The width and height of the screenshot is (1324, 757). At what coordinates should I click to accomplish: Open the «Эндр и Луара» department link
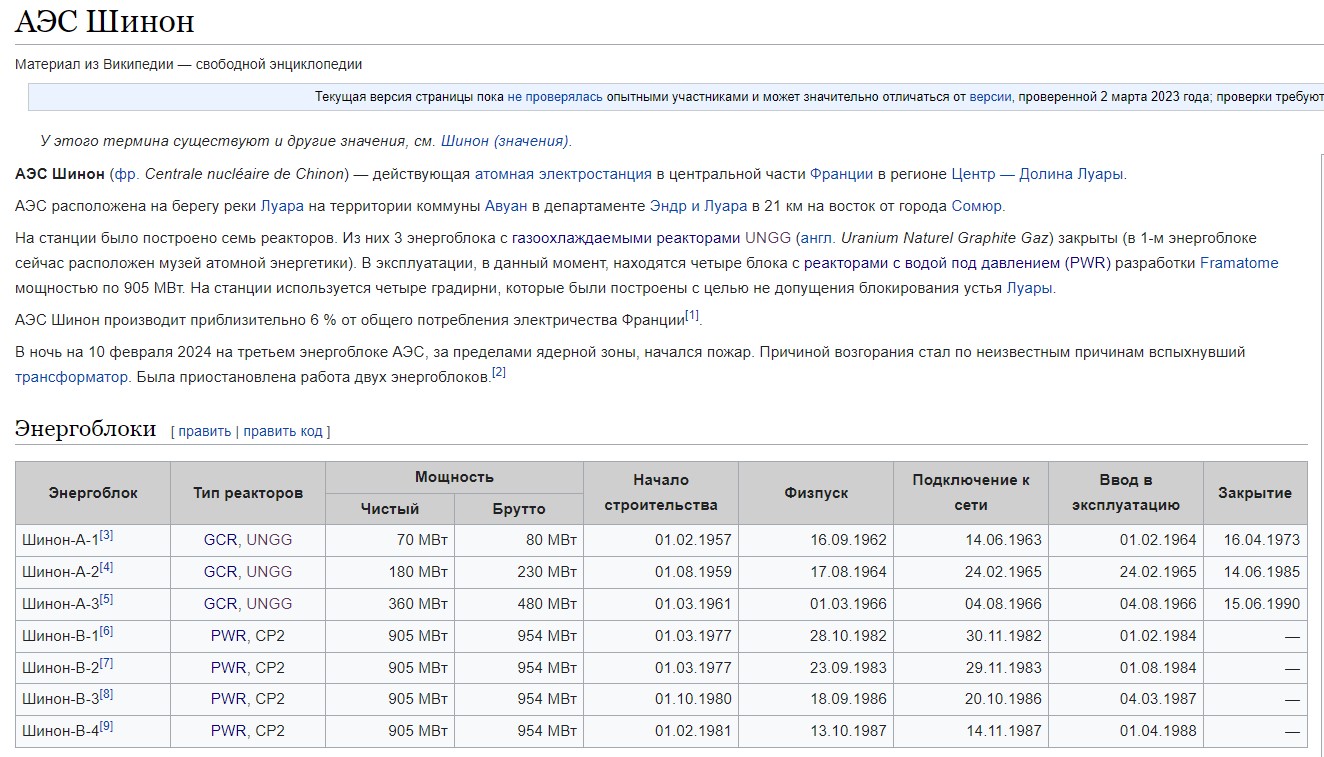(698, 206)
